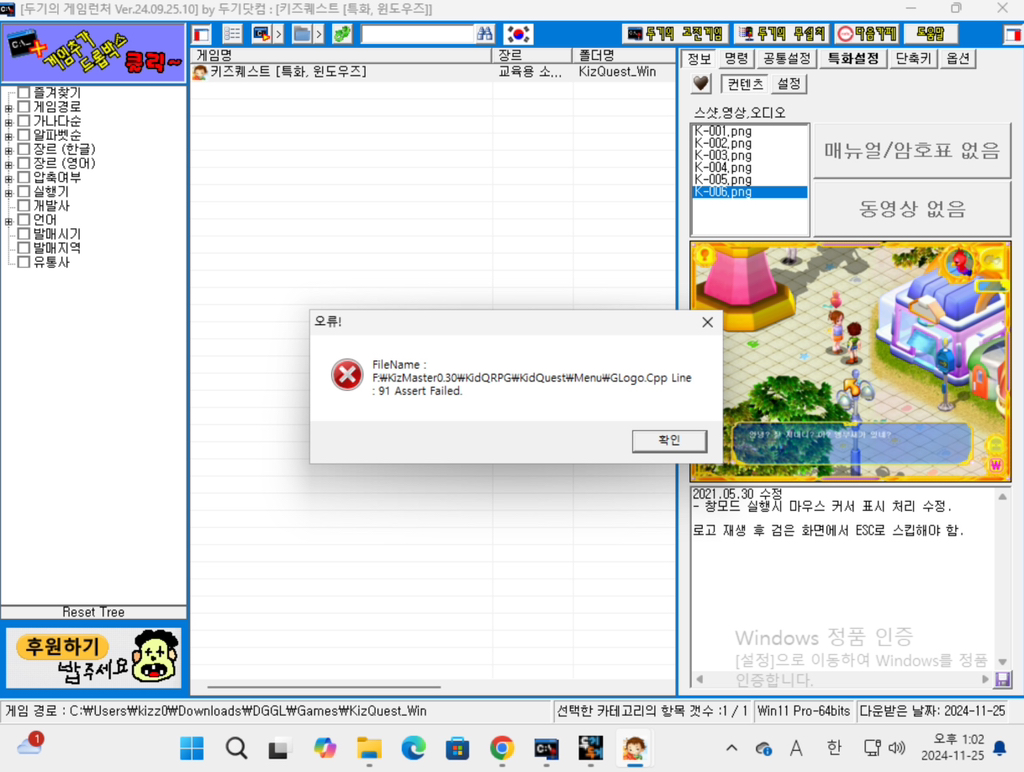Screen dimensions: 1024x772
Task: Select K-003.png in the screenshot list
Action: (x=722, y=156)
